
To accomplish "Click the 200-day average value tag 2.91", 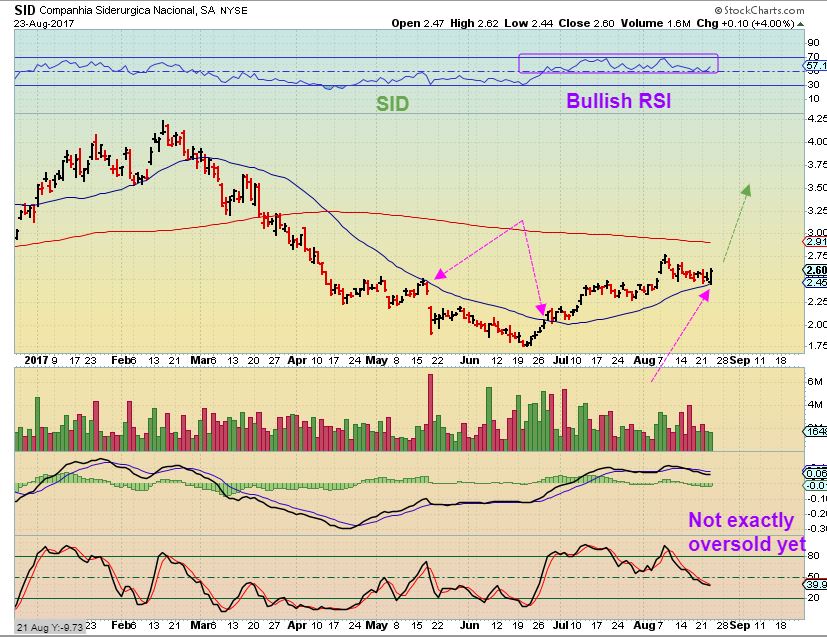I will point(815,242).
